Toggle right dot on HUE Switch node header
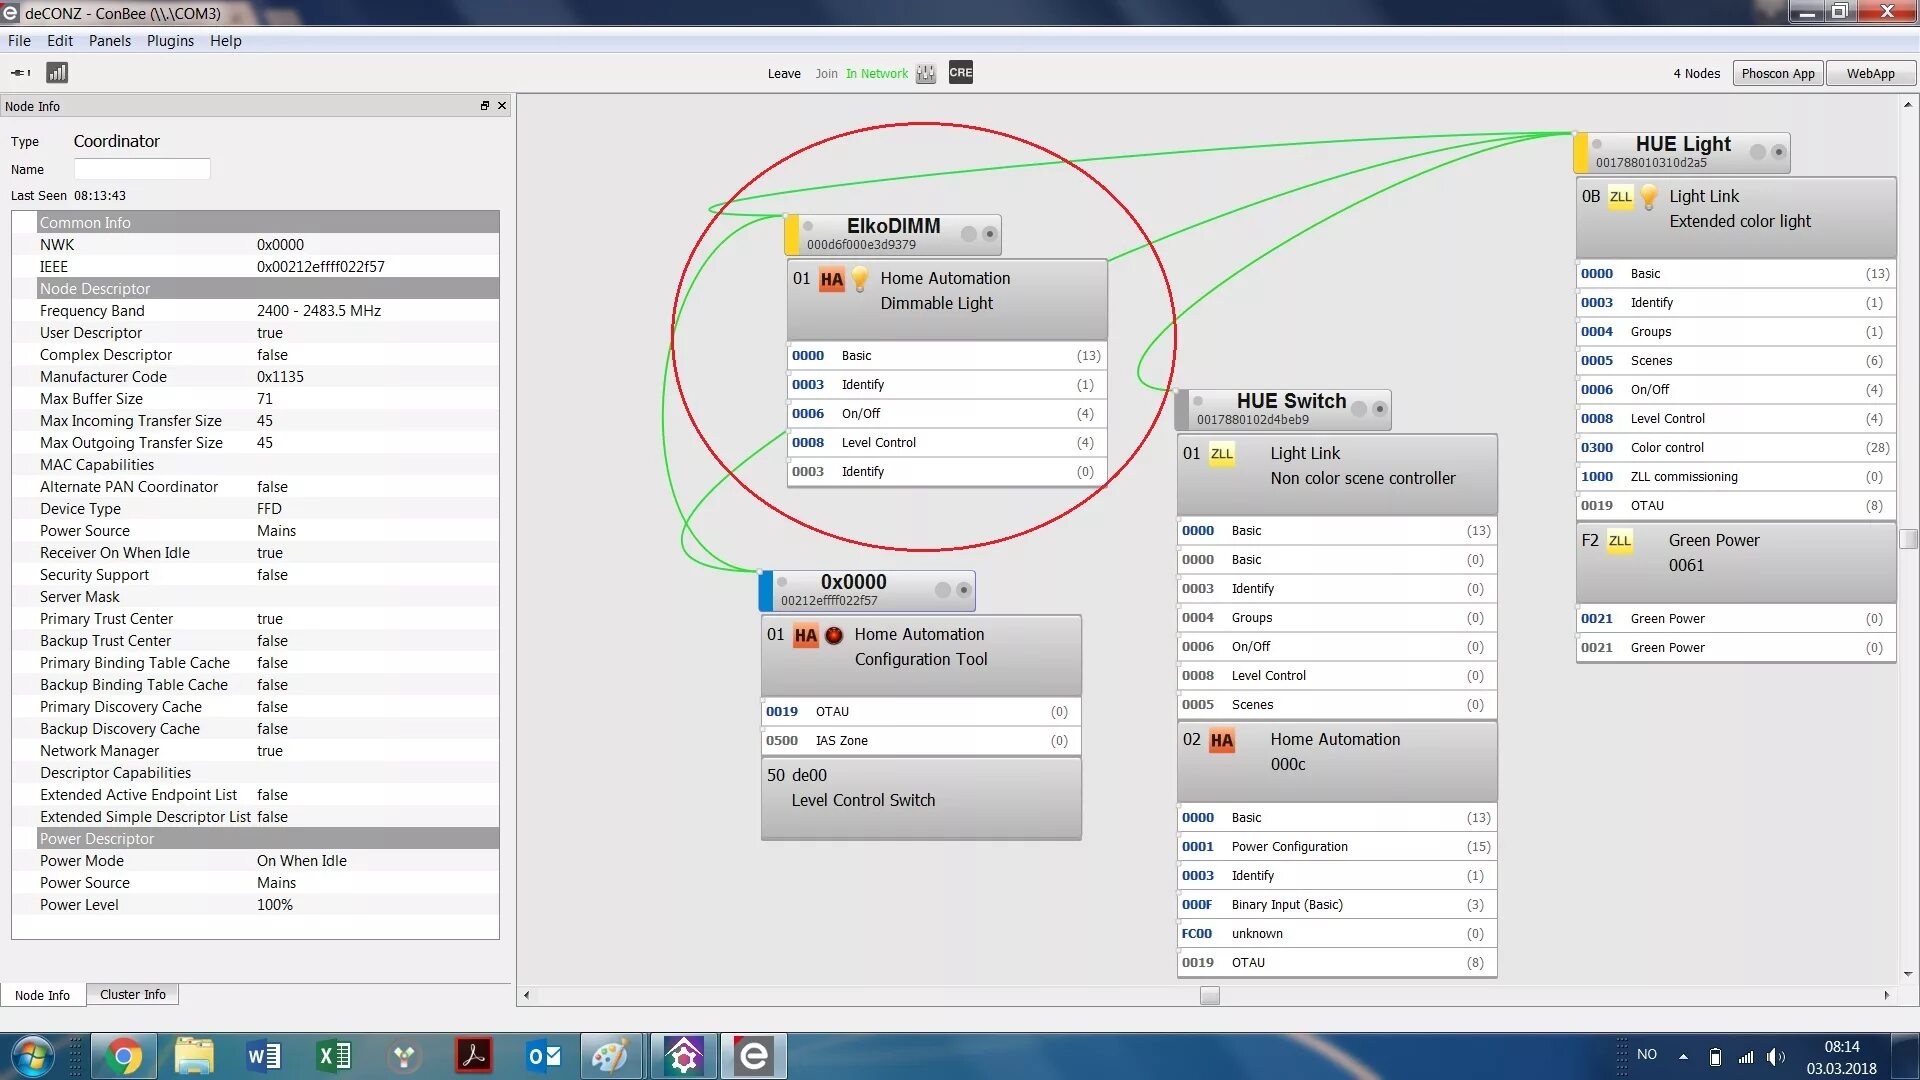1920x1080 pixels. click(x=1379, y=409)
